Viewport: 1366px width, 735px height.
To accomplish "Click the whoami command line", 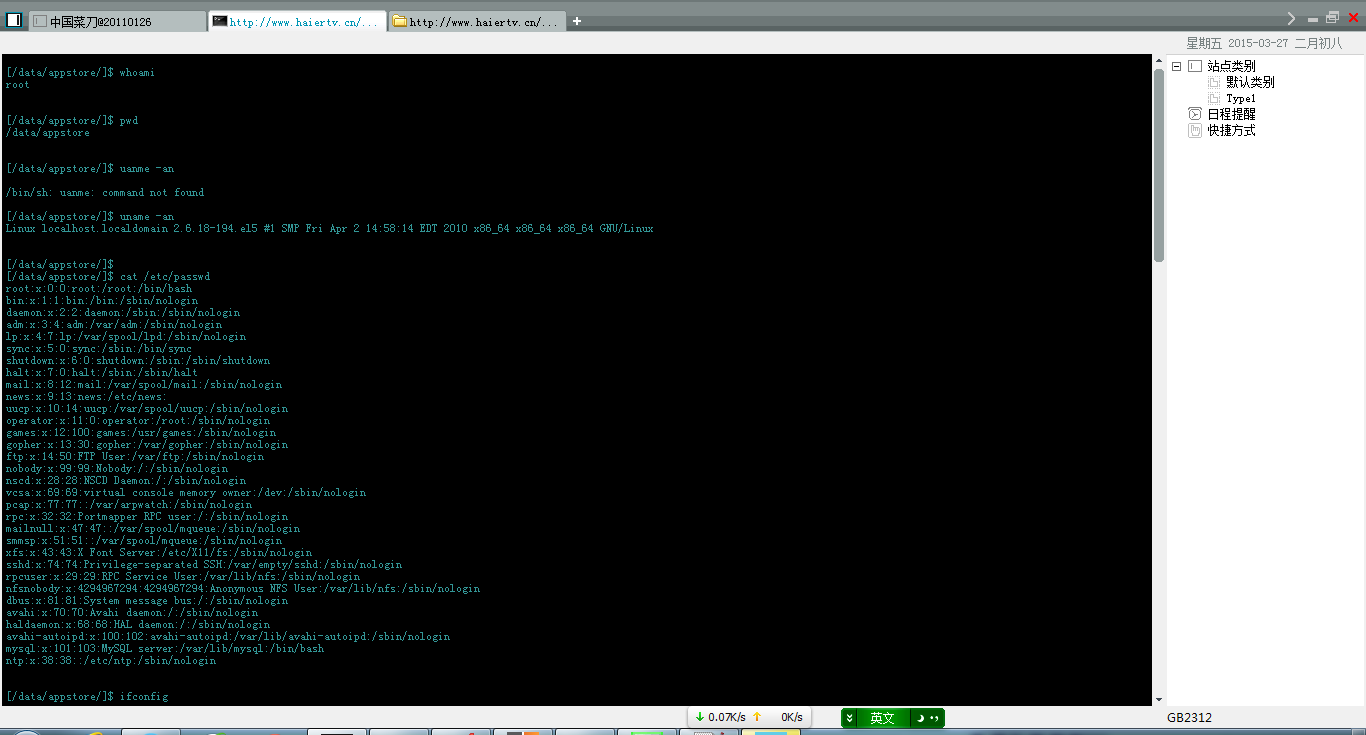I will (x=80, y=72).
